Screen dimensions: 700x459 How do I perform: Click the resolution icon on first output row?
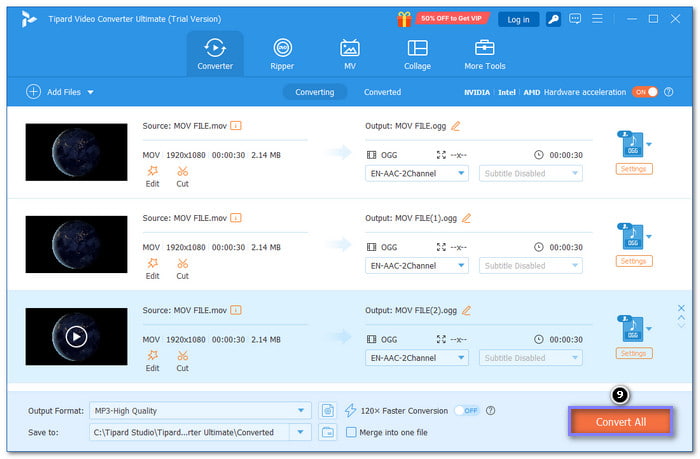pos(441,155)
